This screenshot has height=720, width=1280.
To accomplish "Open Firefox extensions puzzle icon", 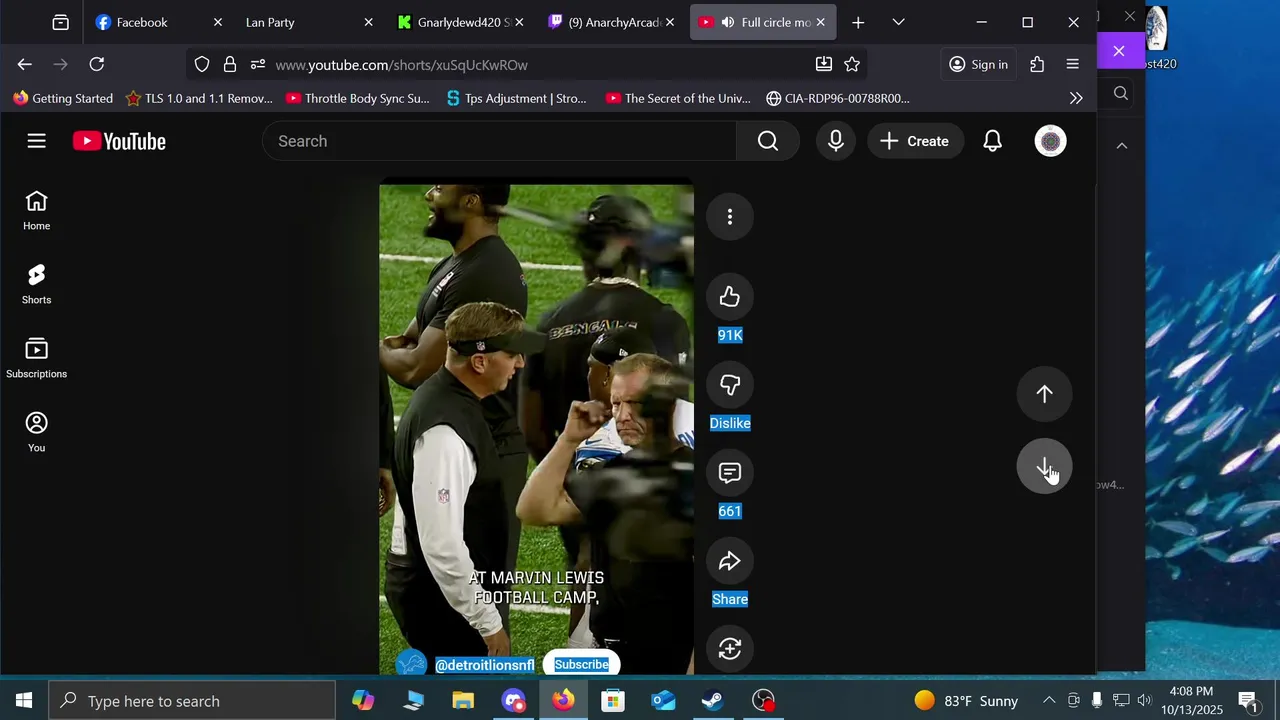I will pos(1037,64).
